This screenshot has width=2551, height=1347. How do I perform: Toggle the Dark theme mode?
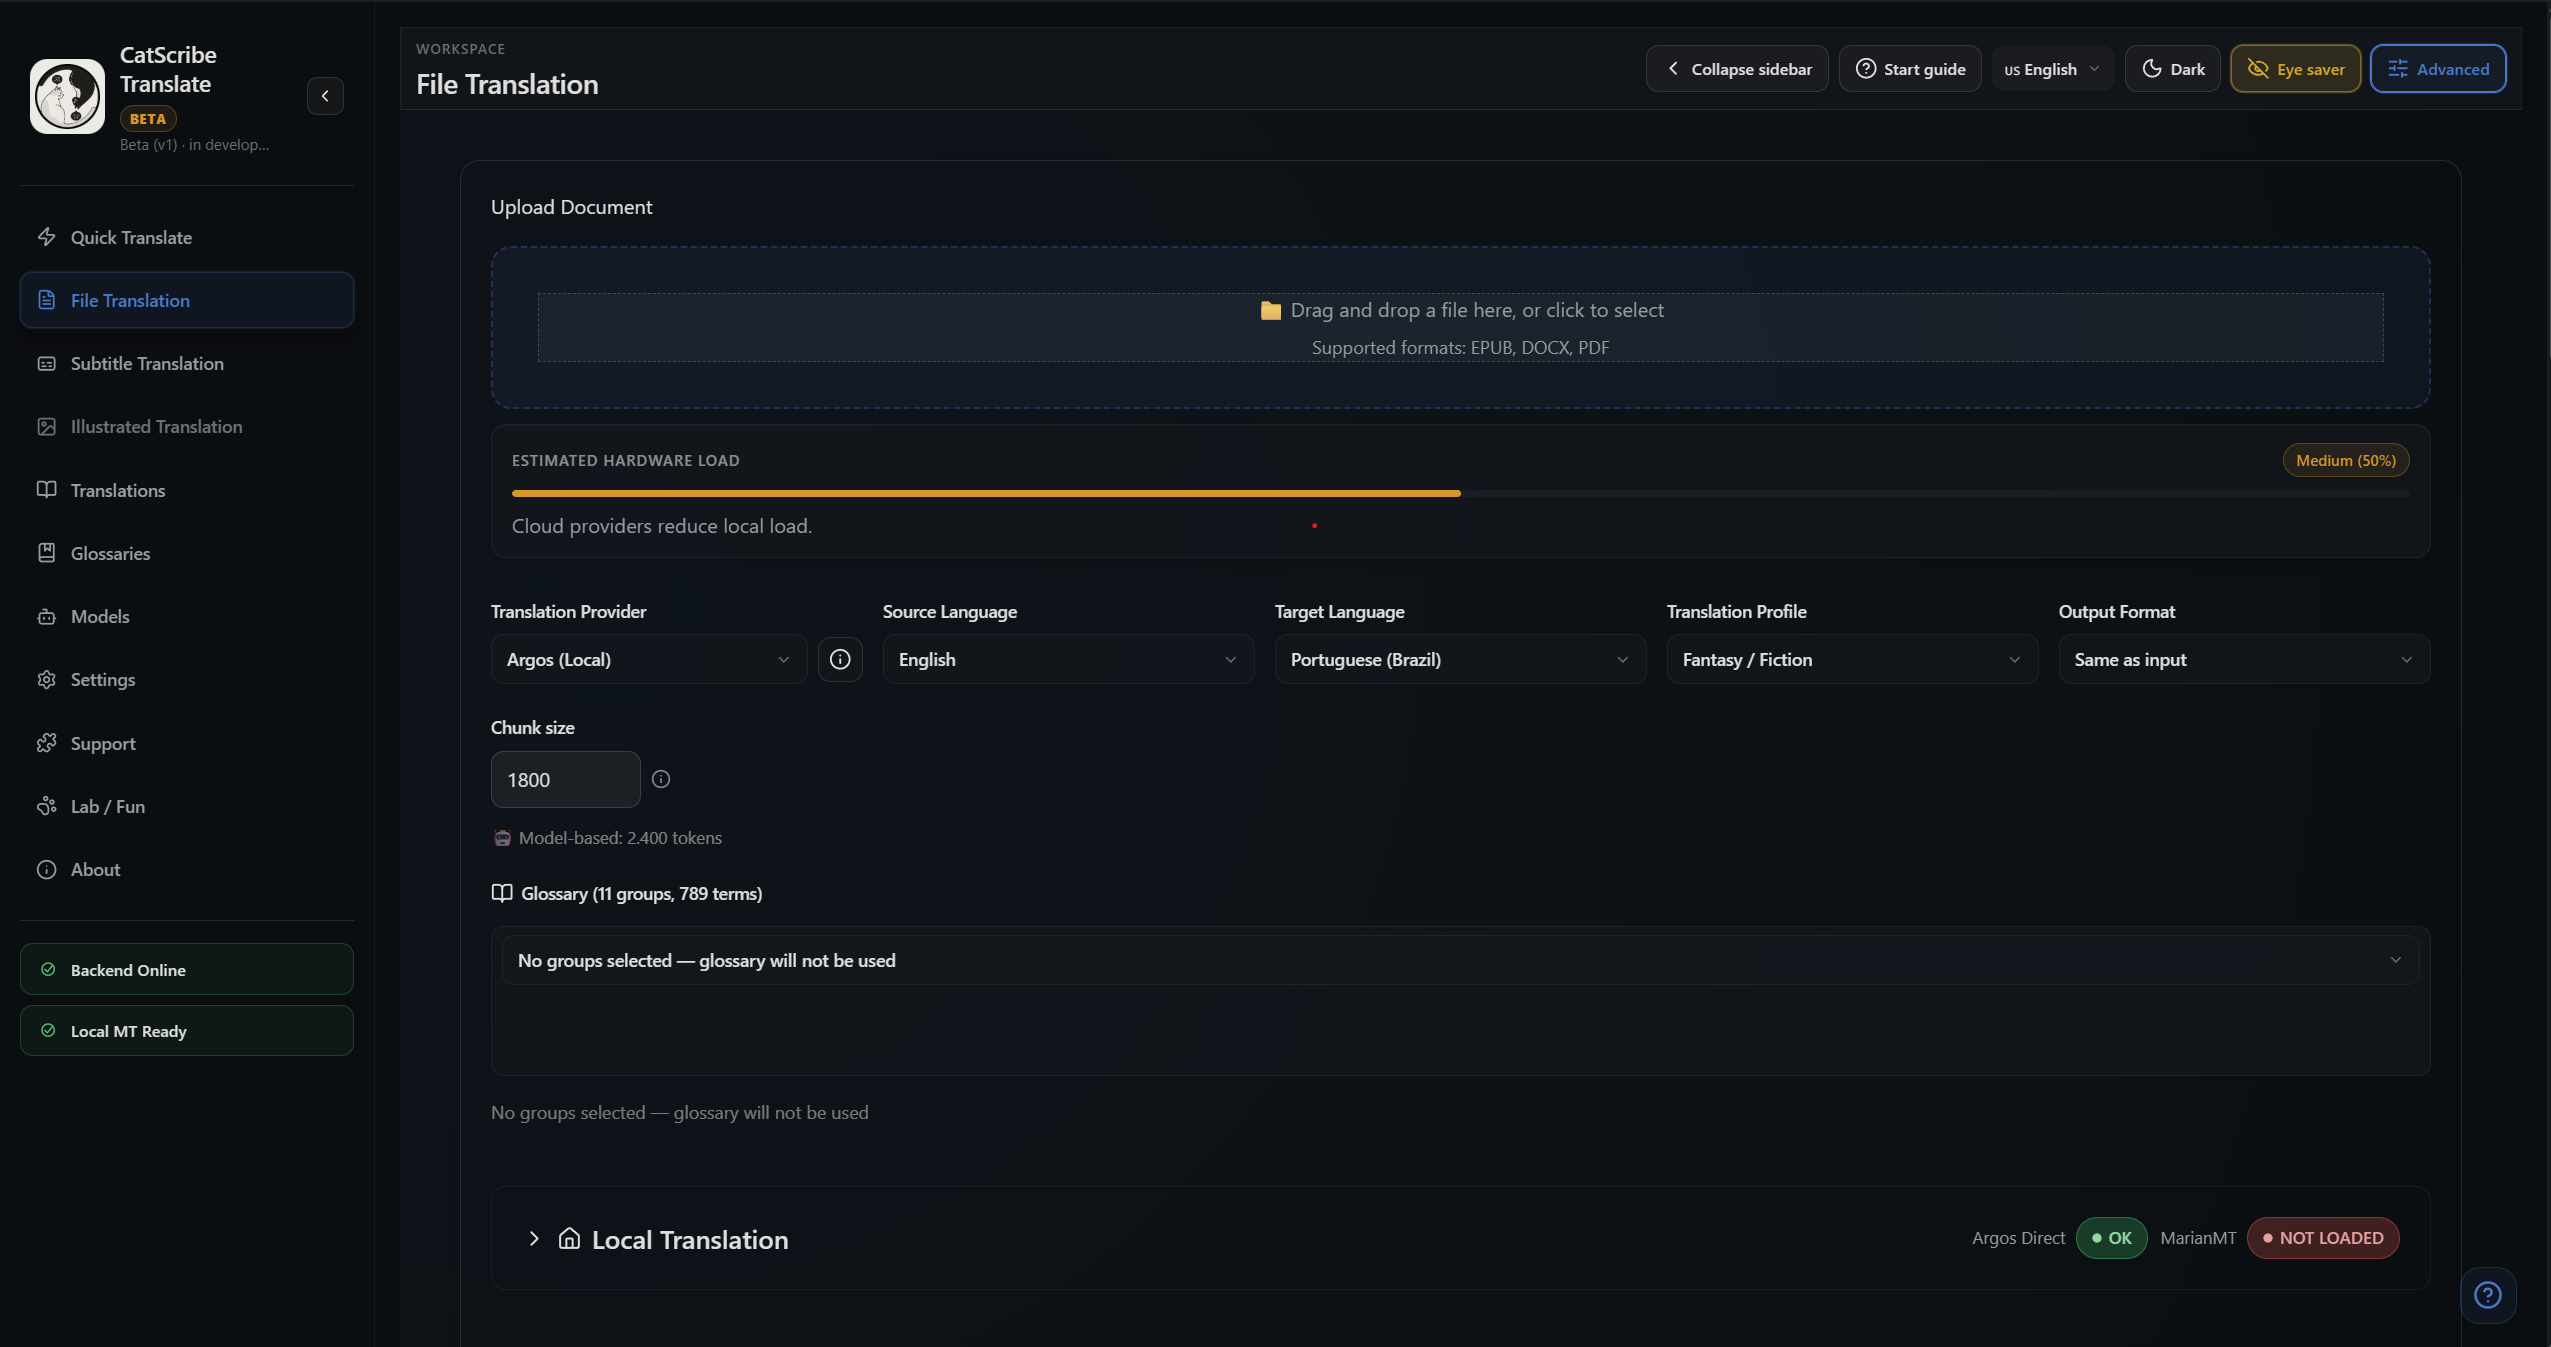click(2172, 69)
